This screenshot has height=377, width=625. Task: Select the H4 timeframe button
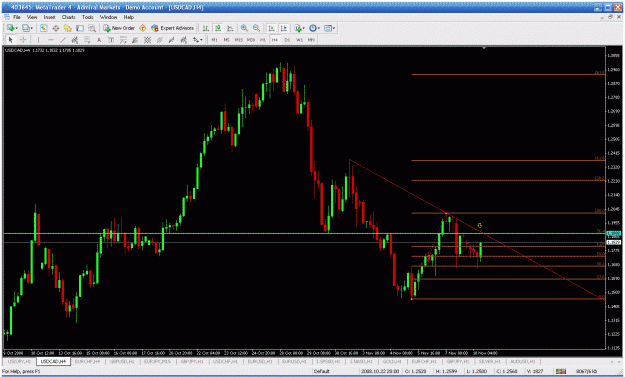click(275, 40)
